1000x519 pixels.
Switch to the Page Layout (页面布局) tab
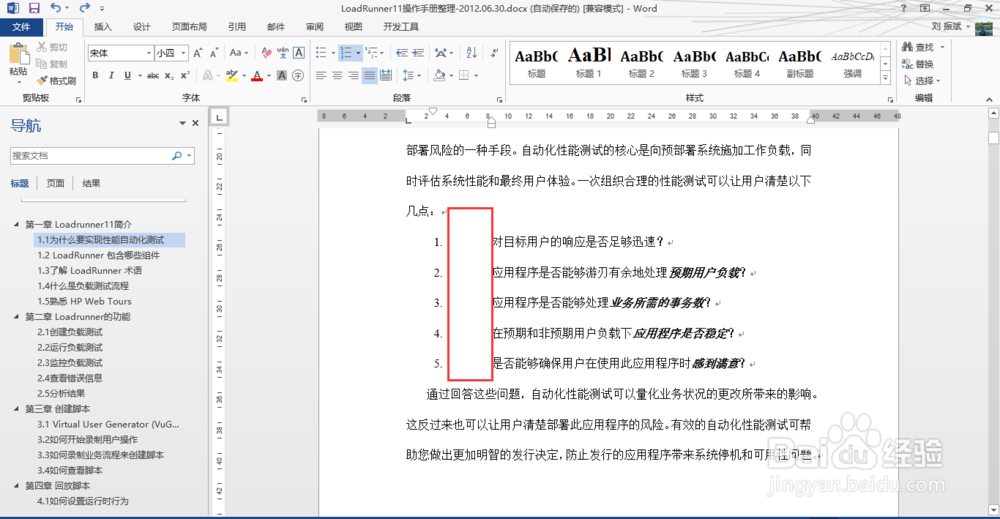pos(189,27)
